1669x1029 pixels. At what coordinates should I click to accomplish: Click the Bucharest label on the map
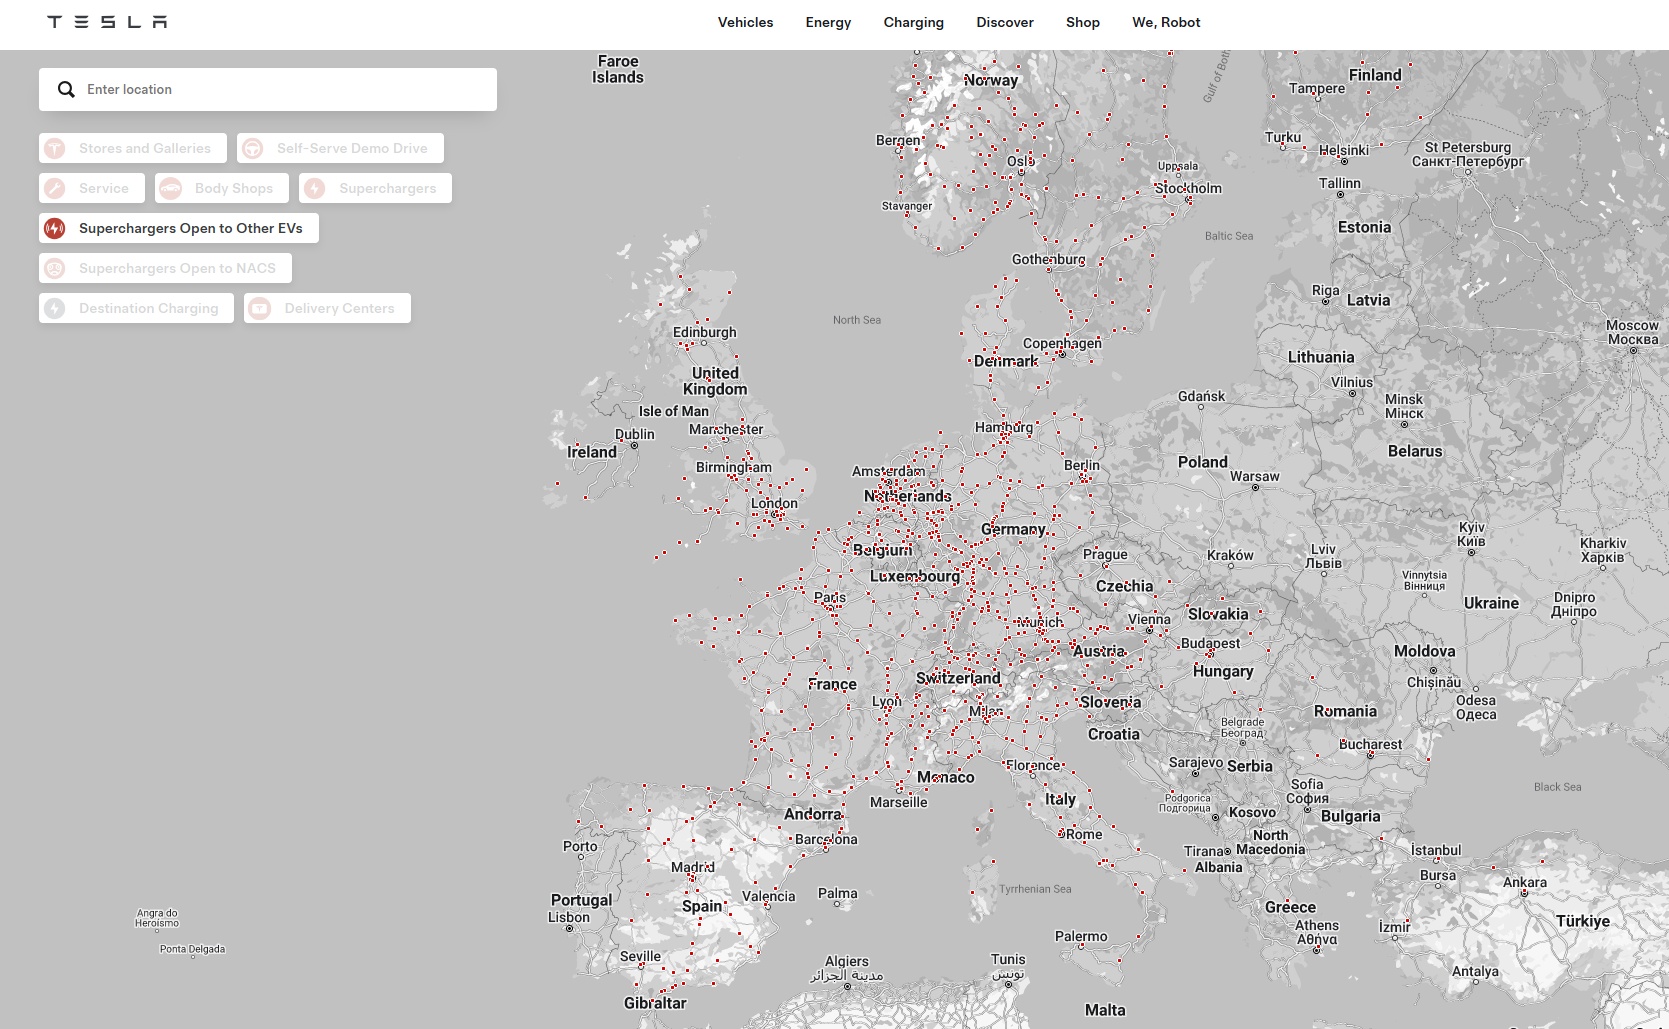pos(1370,744)
